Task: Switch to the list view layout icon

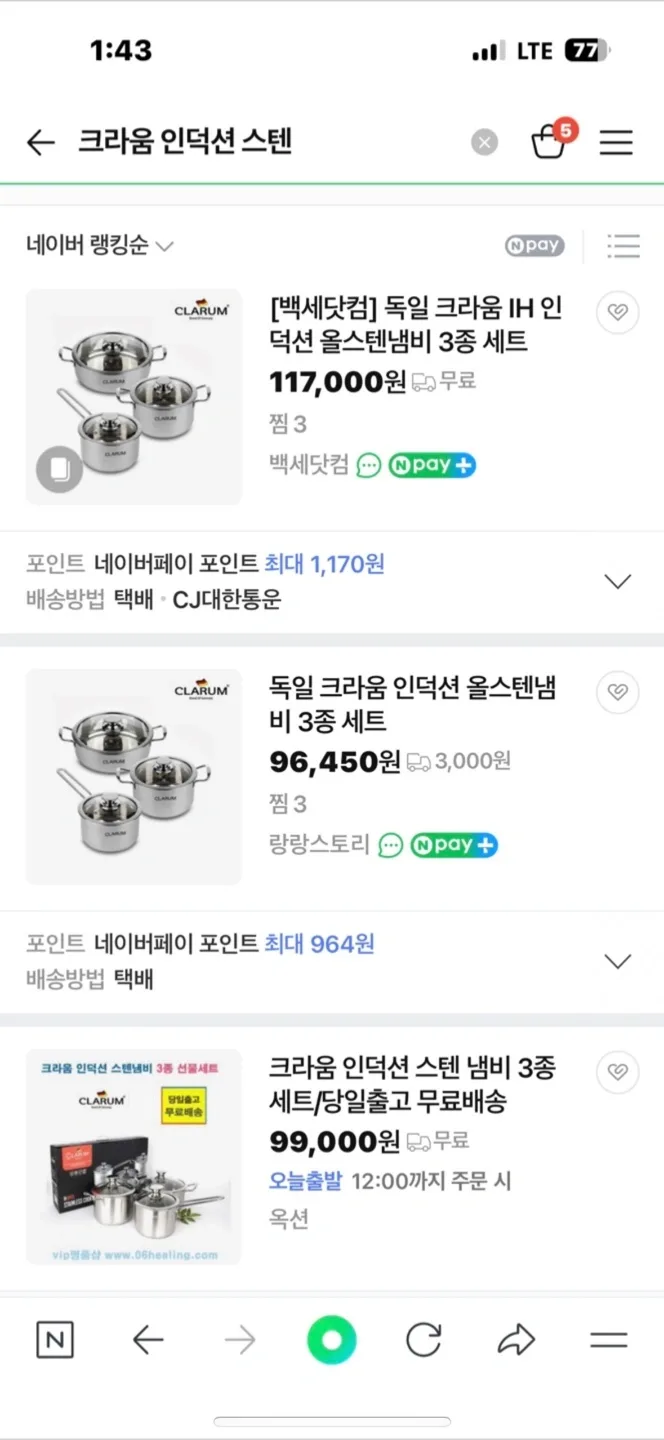Action: click(623, 245)
